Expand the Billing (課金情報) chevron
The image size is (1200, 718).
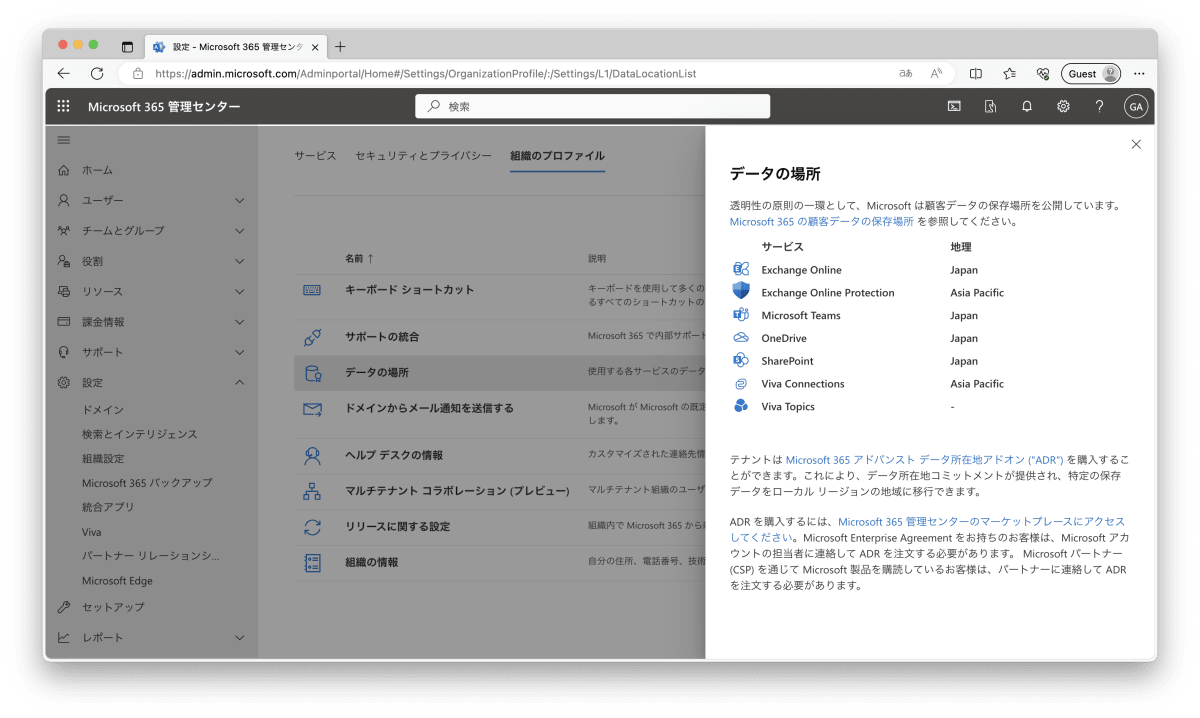[x=239, y=322]
